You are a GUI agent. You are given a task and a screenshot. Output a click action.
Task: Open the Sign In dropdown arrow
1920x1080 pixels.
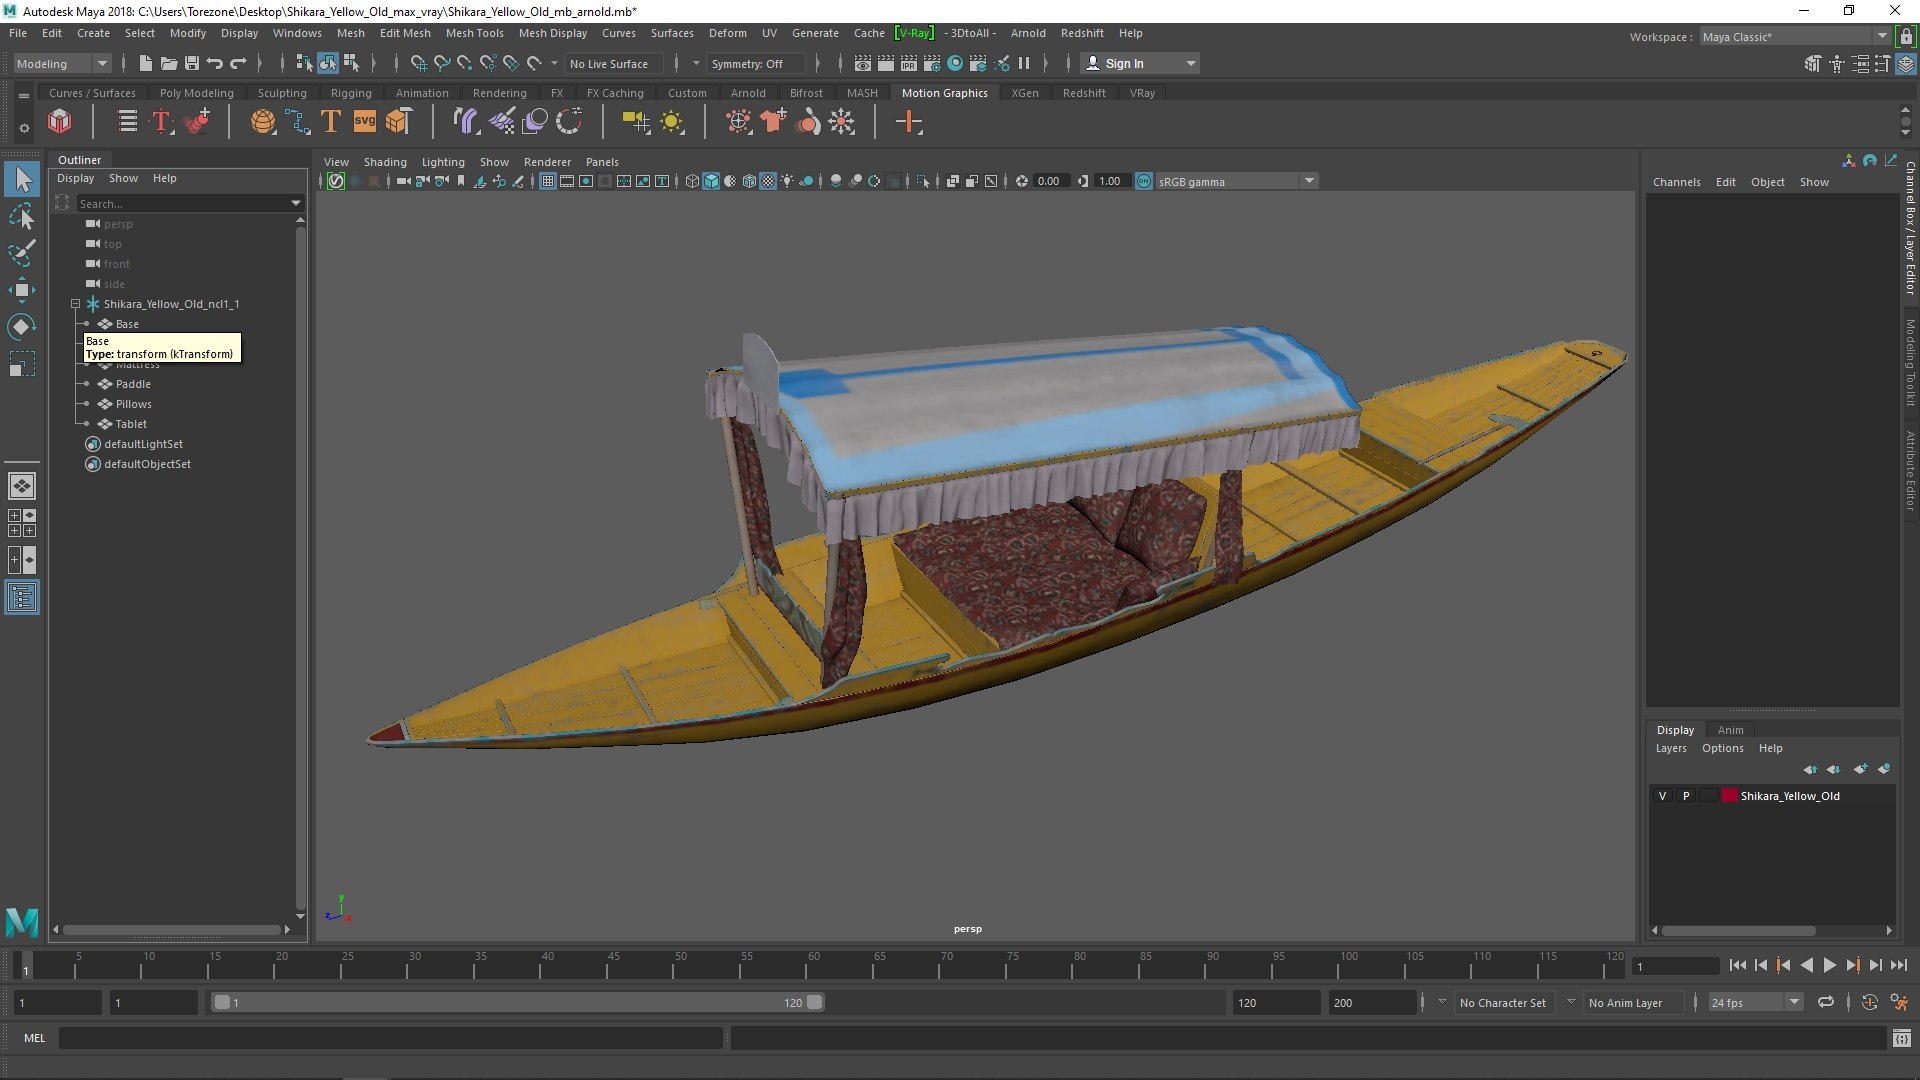(1190, 63)
